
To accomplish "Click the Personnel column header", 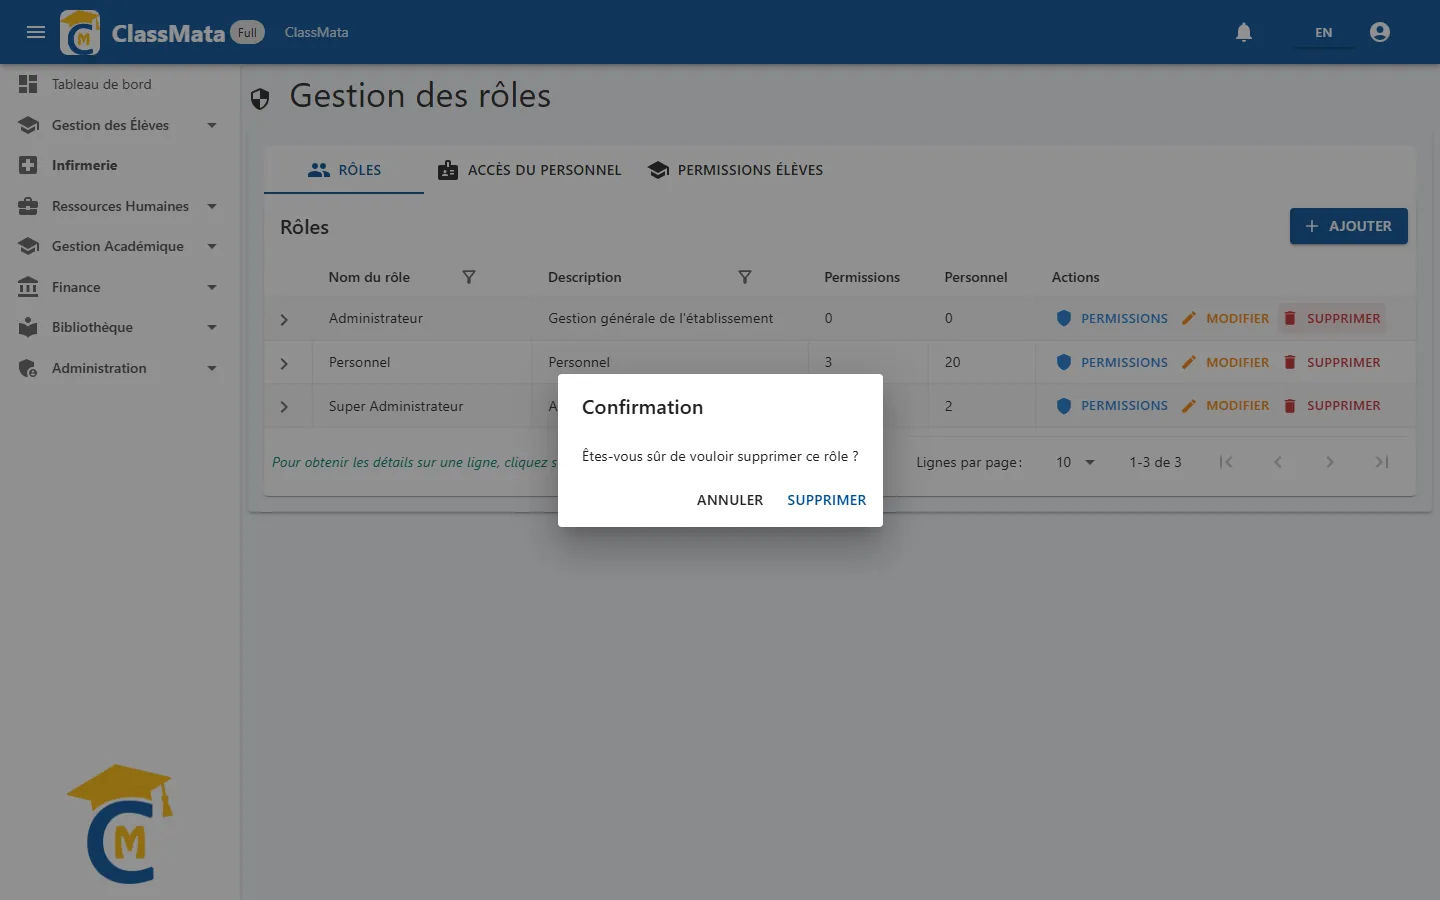I will [976, 277].
